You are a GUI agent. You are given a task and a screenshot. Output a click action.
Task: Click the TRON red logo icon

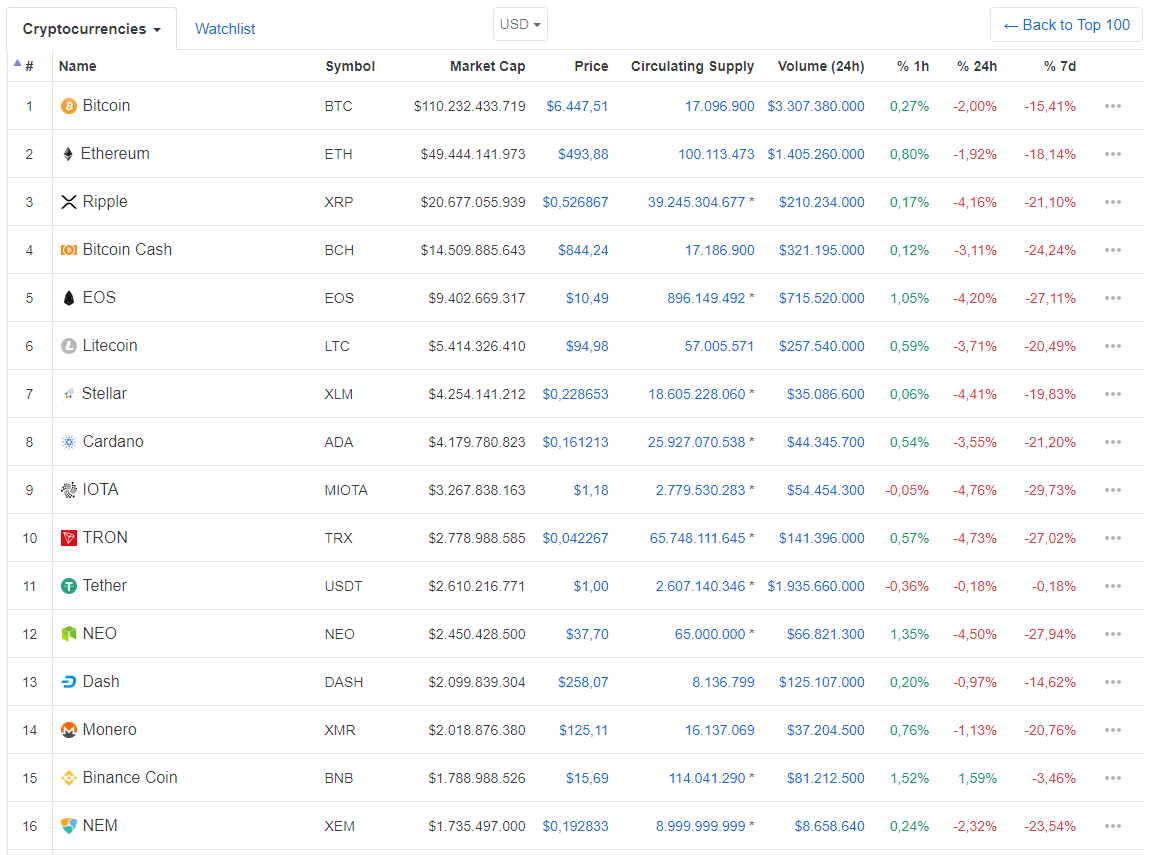click(69, 538)
